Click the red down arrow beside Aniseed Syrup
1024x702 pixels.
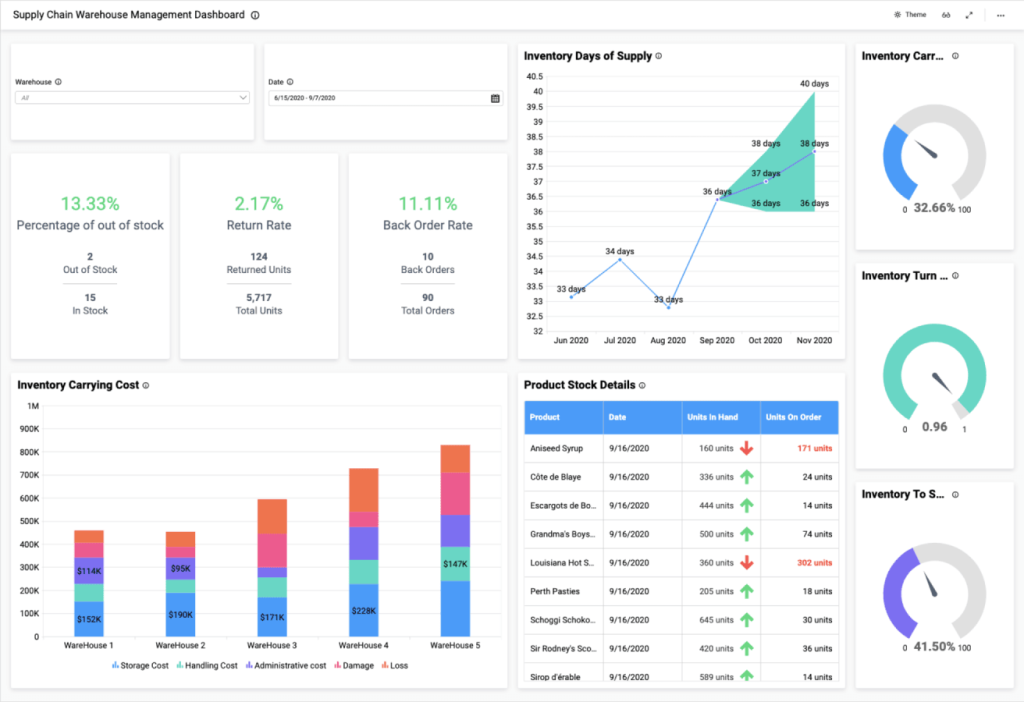click(x=747, y=448)
